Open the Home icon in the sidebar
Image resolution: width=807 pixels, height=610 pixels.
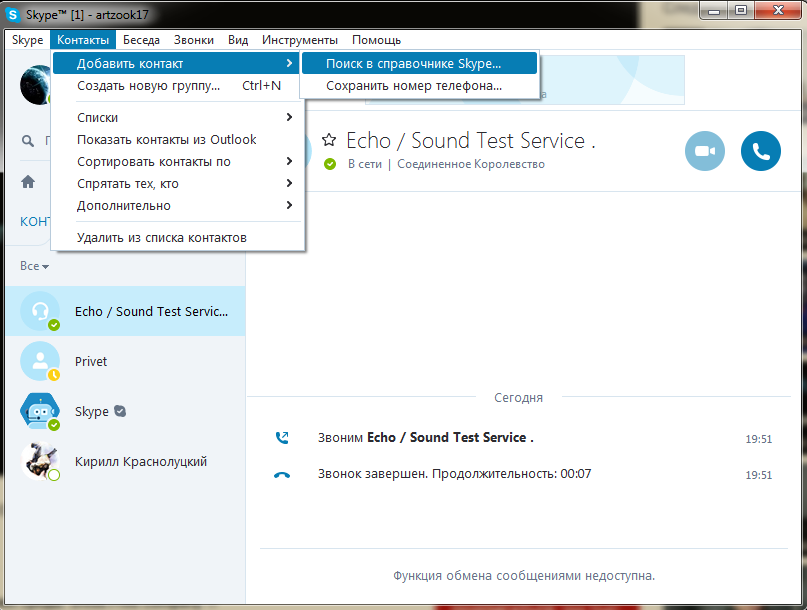[x=28, y=182]
